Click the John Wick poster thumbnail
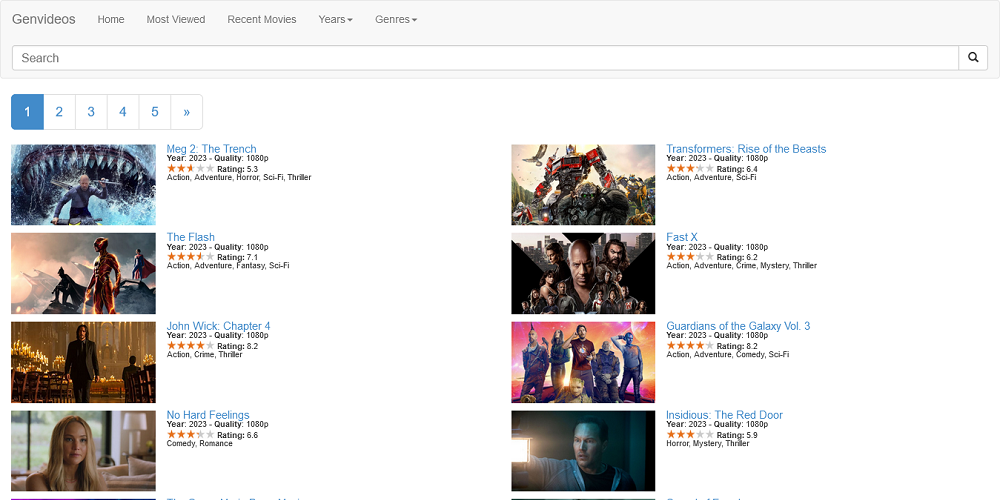Image resolution: width=1000 pixels, height=500 pixels. point(84,362)
